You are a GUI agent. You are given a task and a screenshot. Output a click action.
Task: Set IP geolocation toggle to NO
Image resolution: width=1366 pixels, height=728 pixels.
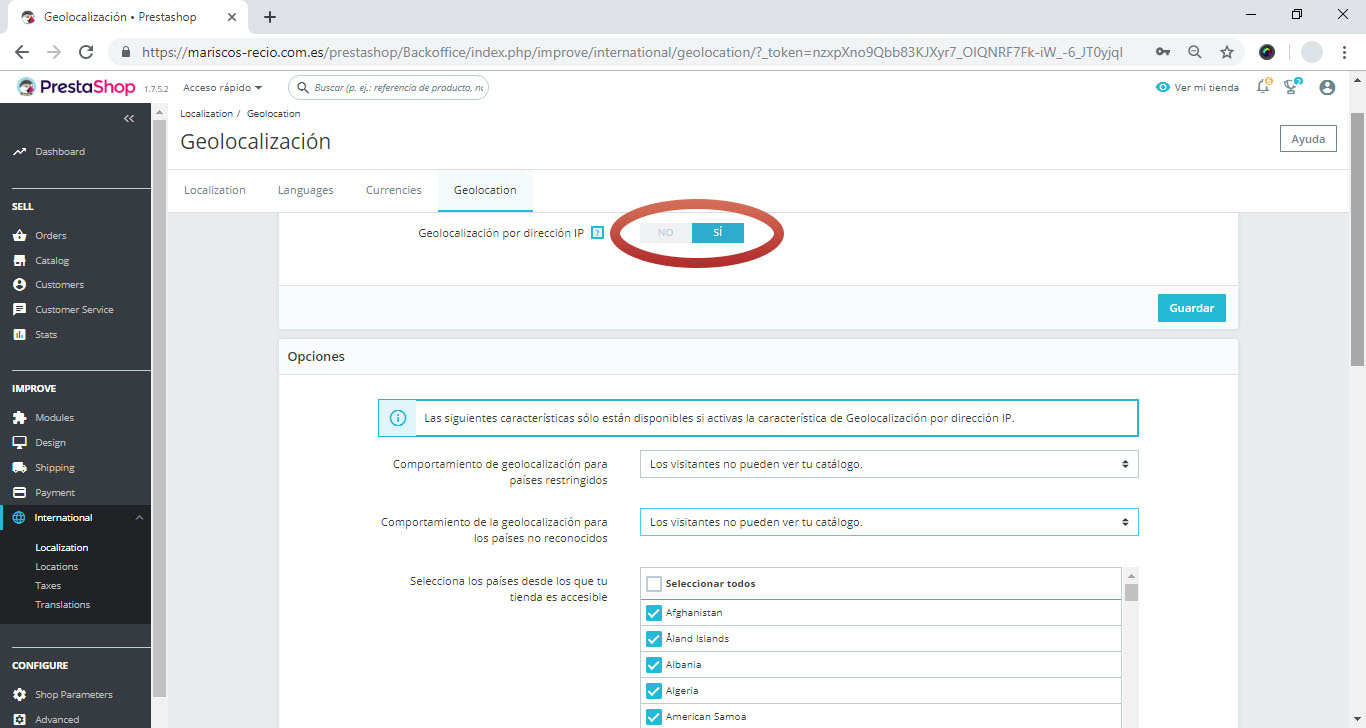click(x=666, y=233)
